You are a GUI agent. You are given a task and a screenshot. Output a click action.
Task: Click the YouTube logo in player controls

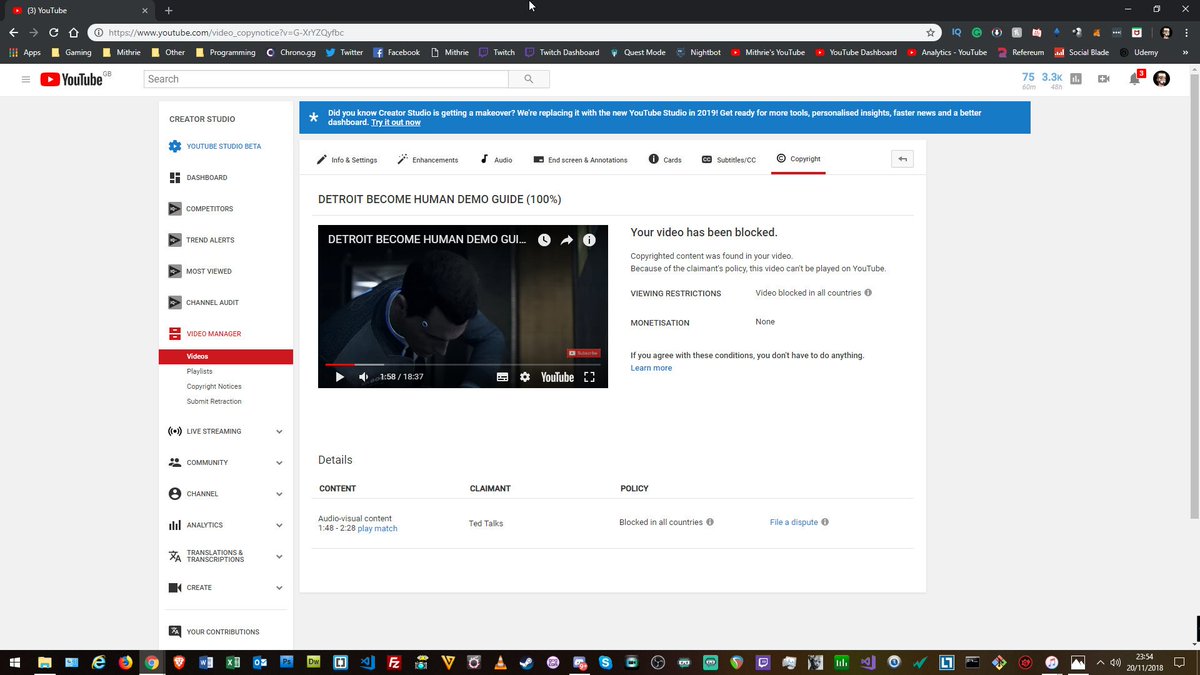[x=557, y=377]
